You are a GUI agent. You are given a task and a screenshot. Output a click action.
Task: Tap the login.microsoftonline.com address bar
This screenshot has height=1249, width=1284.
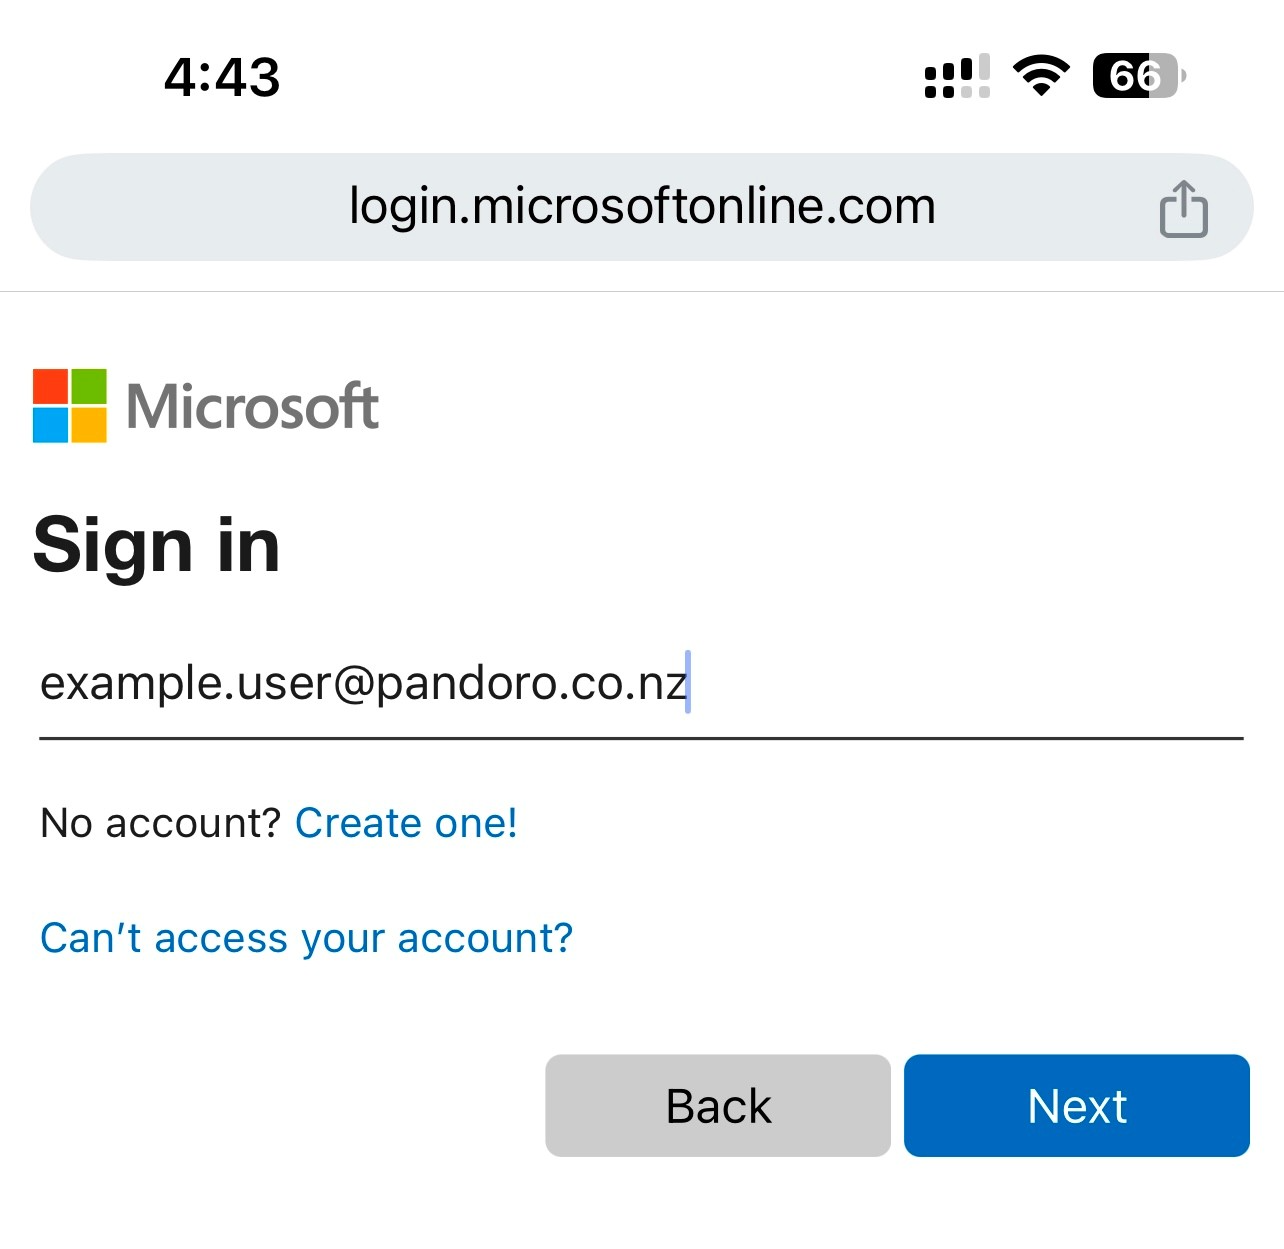641,207
